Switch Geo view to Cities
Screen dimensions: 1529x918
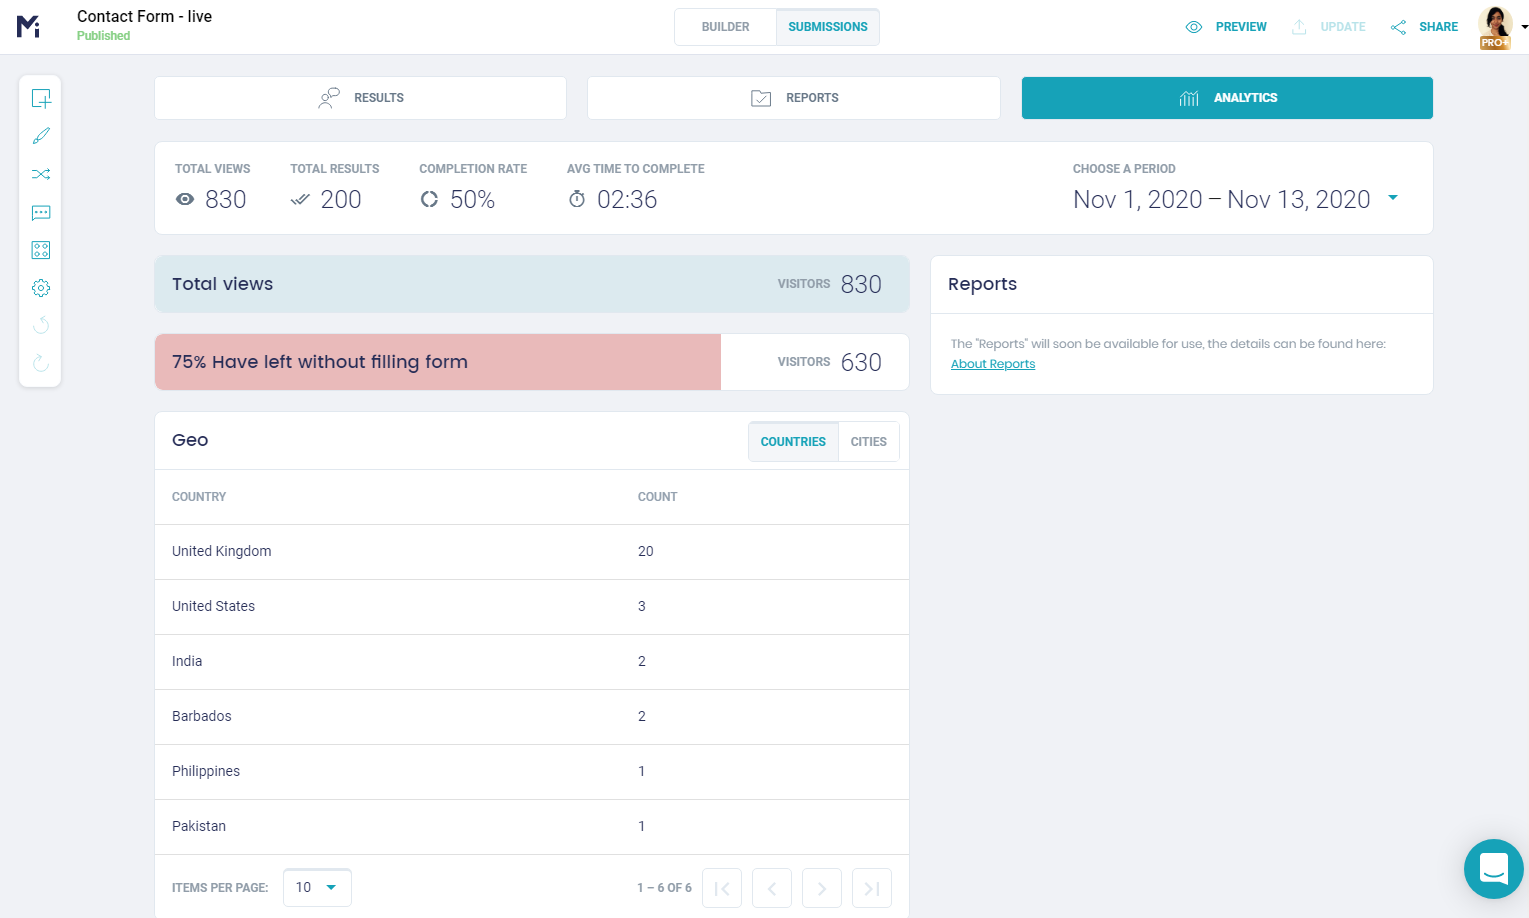click(x=869, y=442)
